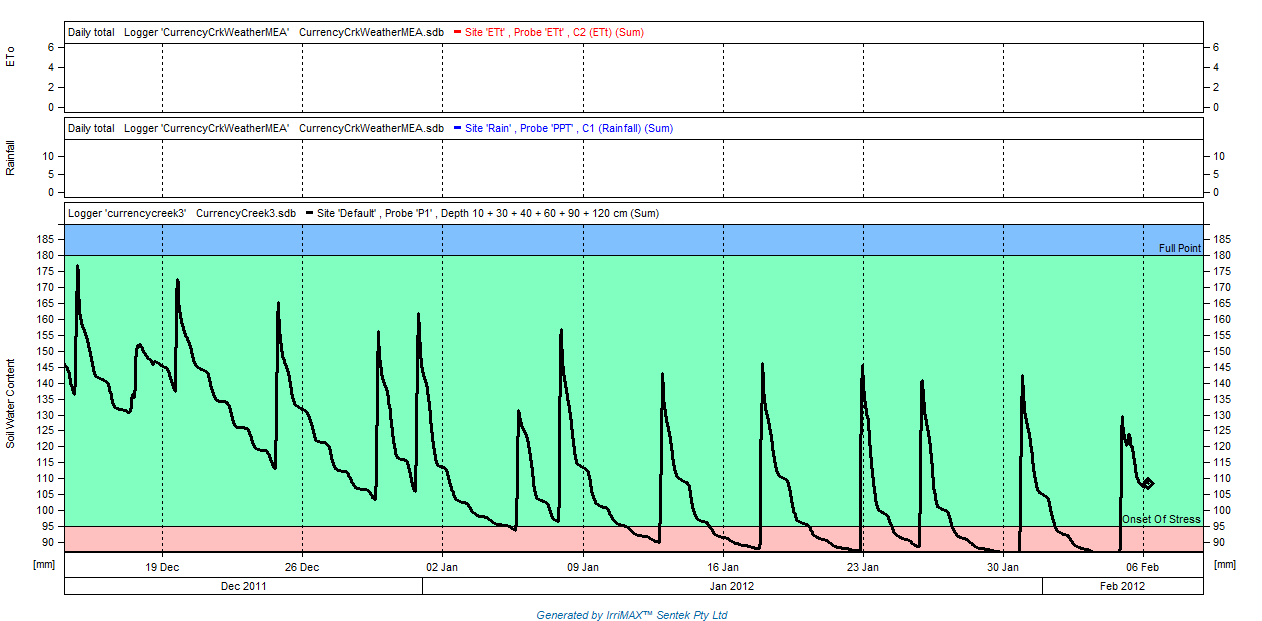Select the 'Jan 2012' month bar
The width and height of the screenshot is (1262, 621).
[x=732, y=587]
